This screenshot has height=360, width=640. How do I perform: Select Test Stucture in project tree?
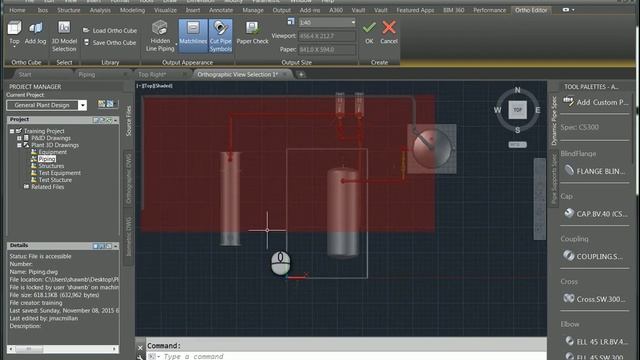point(55,180)
